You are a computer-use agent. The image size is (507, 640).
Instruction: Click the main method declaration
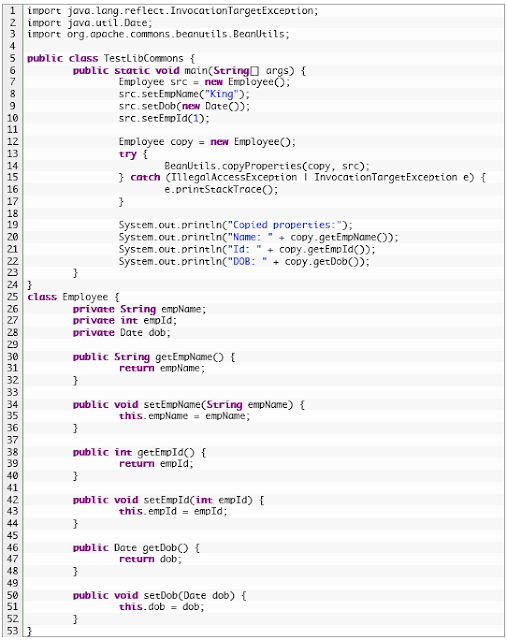(x=189, y=71)
